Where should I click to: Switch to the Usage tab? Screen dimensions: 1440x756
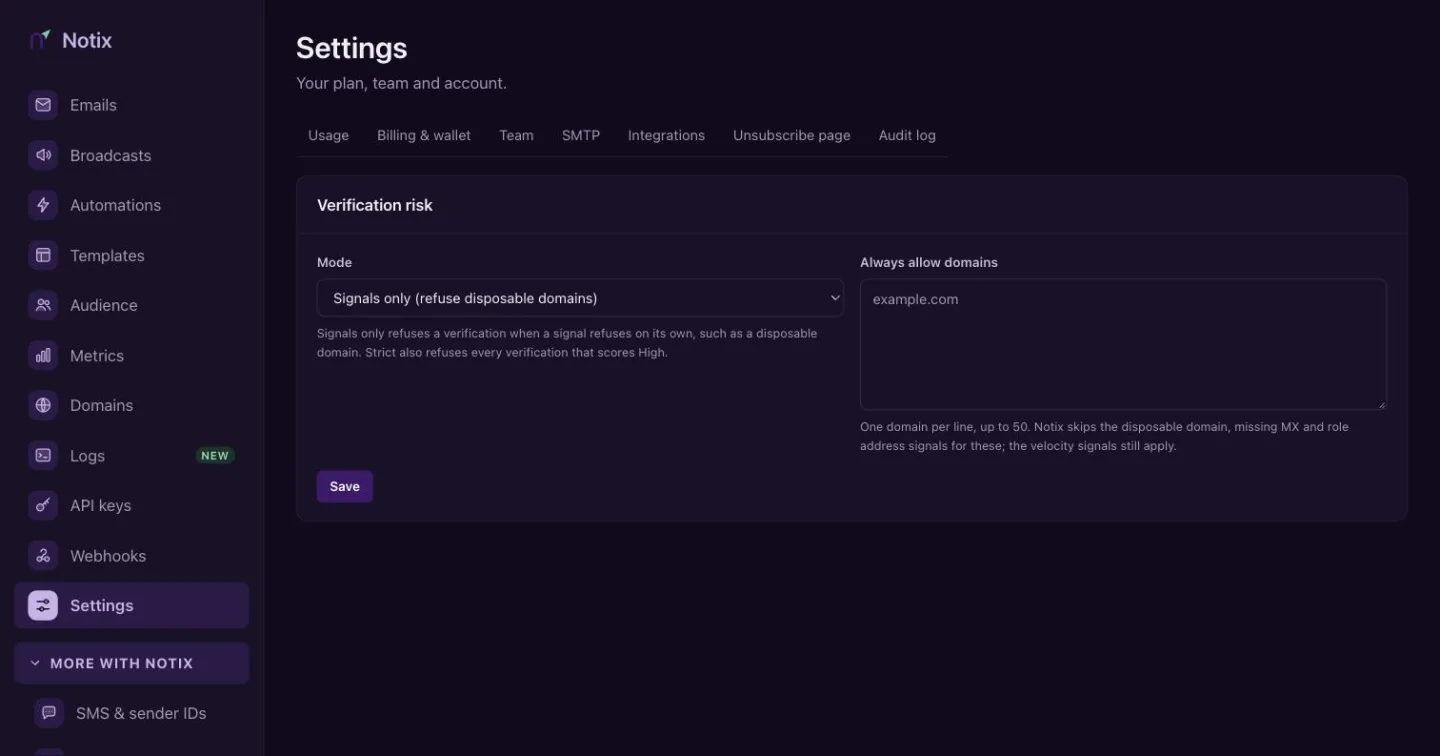coord(328,135)
